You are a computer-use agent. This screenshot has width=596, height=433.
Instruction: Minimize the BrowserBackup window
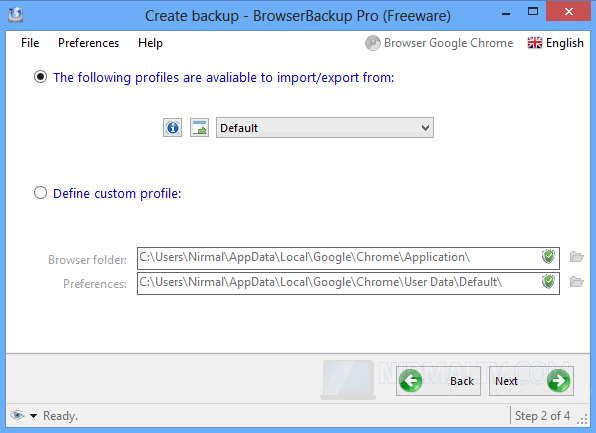pyautogui.click(x=506, y=14)
